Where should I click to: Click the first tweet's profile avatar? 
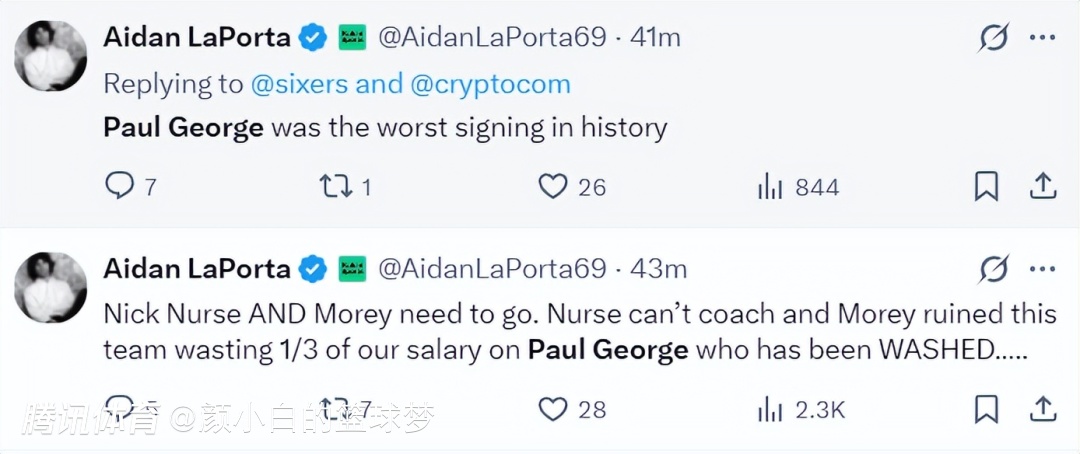(50, 55)
